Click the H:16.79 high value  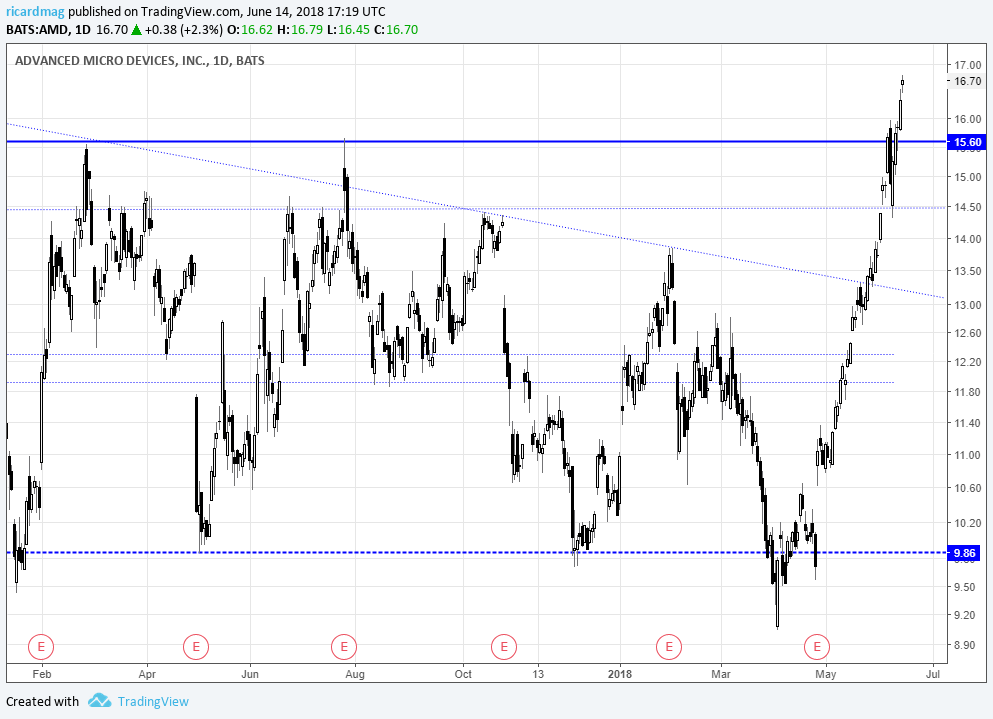click(300, 30)
